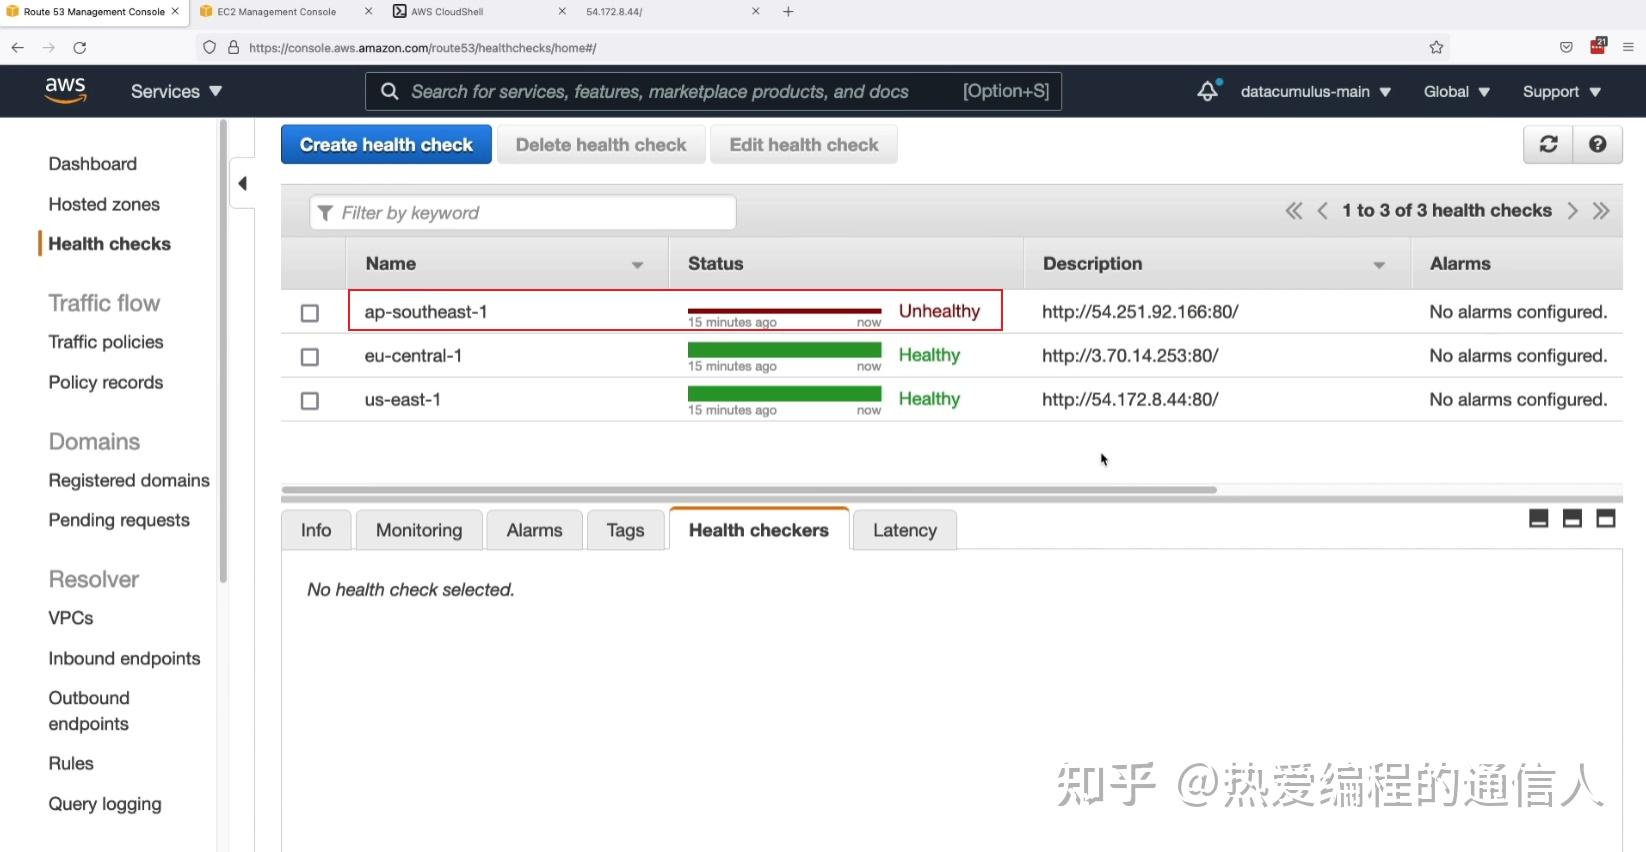Switch to the Monitoring tab

[419, 530]
